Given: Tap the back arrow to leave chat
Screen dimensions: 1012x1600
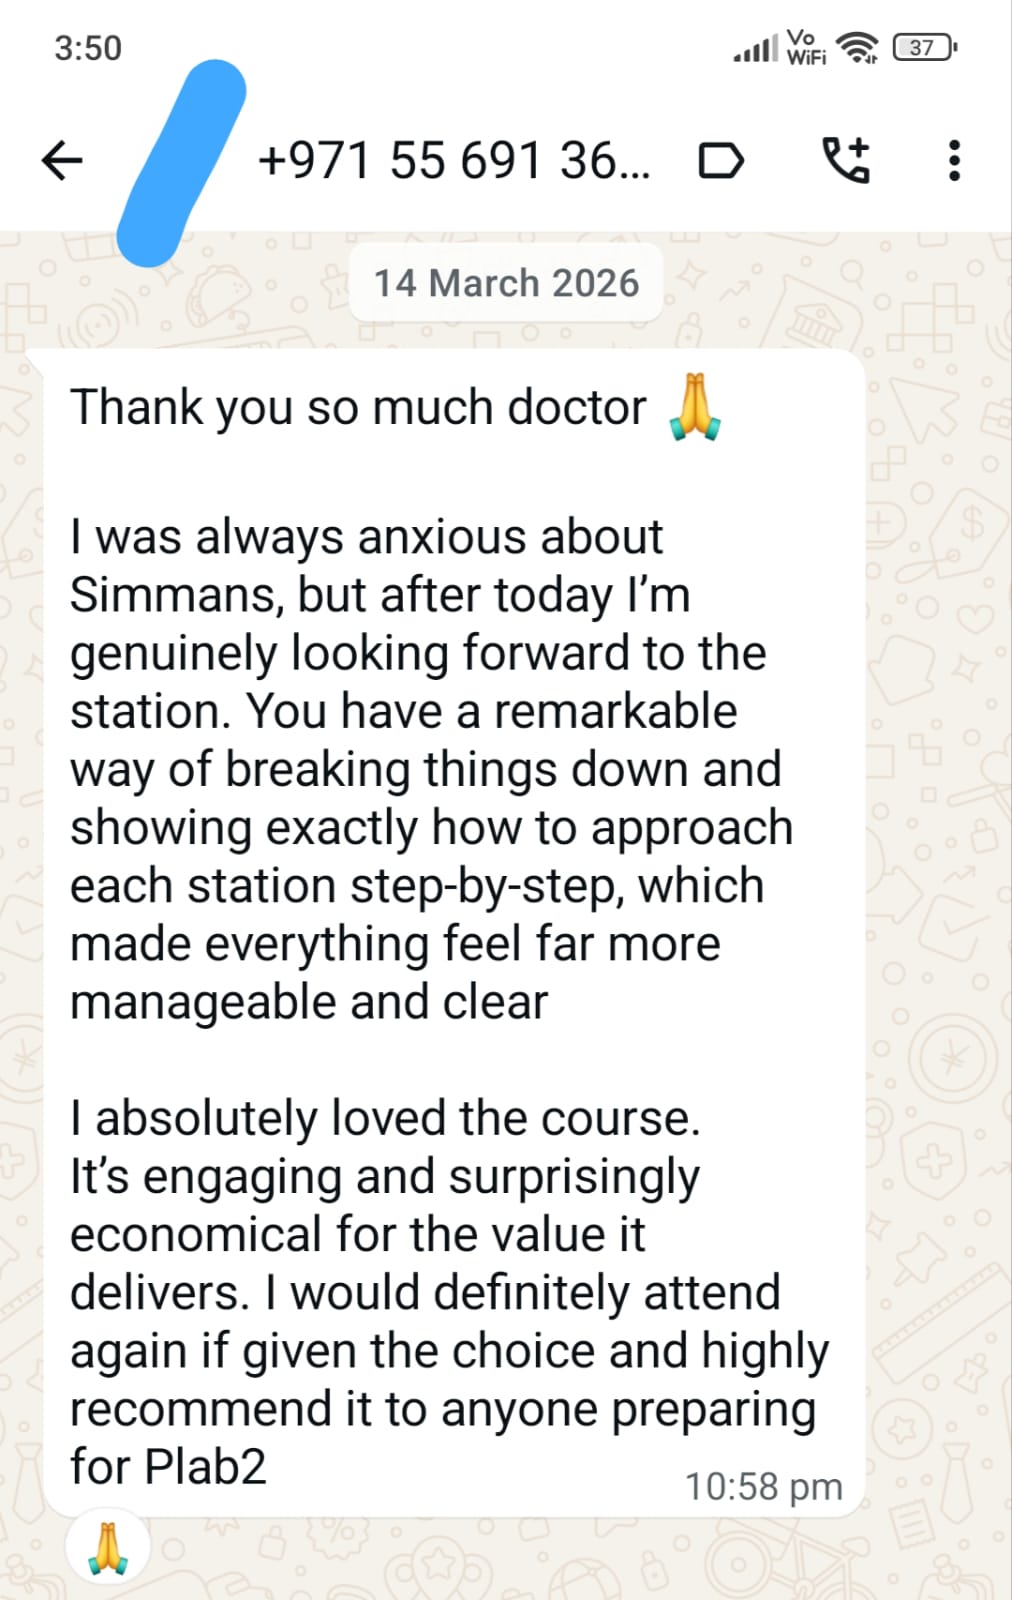Looking at the screenshot, I should [62, 160].
